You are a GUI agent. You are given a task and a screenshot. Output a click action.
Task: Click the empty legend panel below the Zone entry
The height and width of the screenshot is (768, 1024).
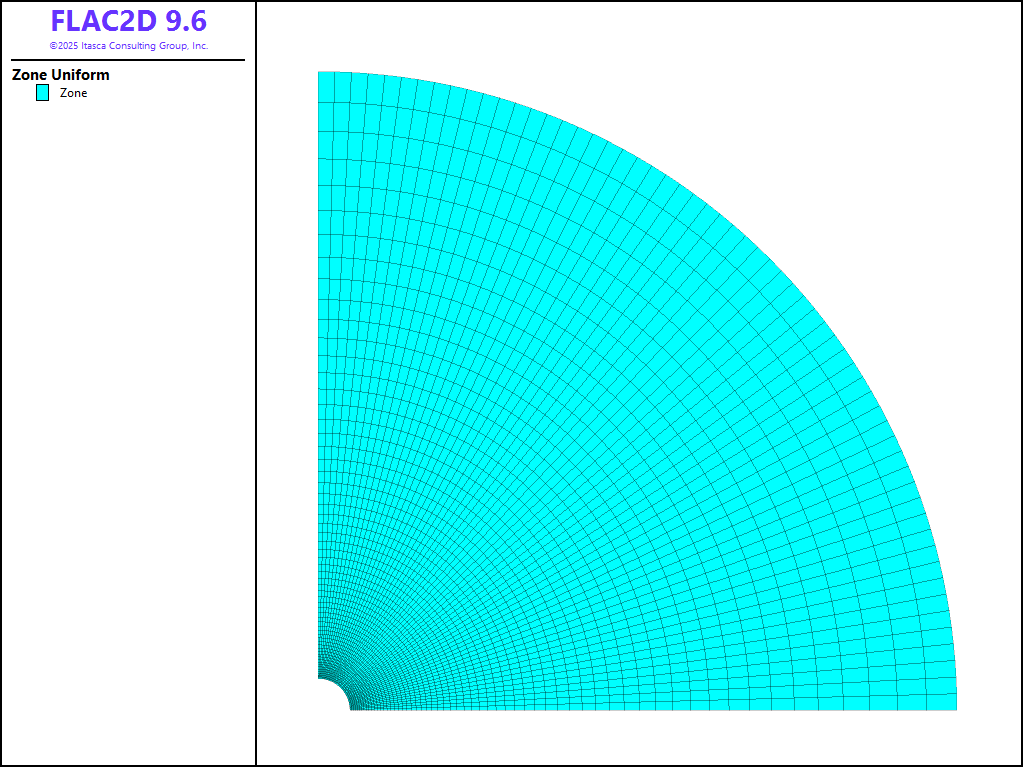(128, 400)
